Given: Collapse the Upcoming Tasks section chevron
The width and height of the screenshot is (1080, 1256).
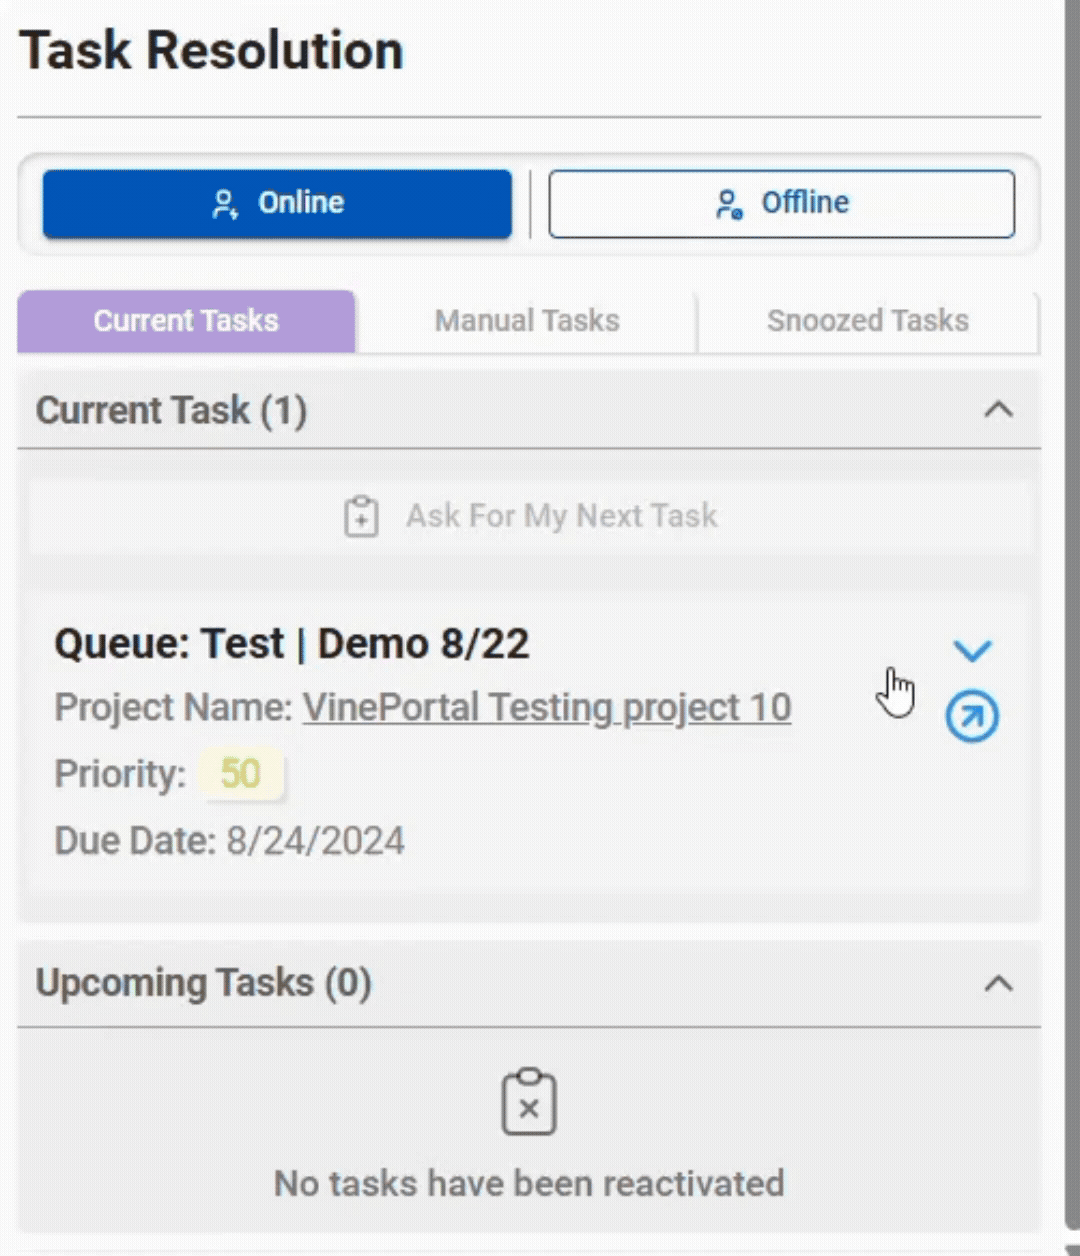Looking at the screenshot, I should (998, 984).
